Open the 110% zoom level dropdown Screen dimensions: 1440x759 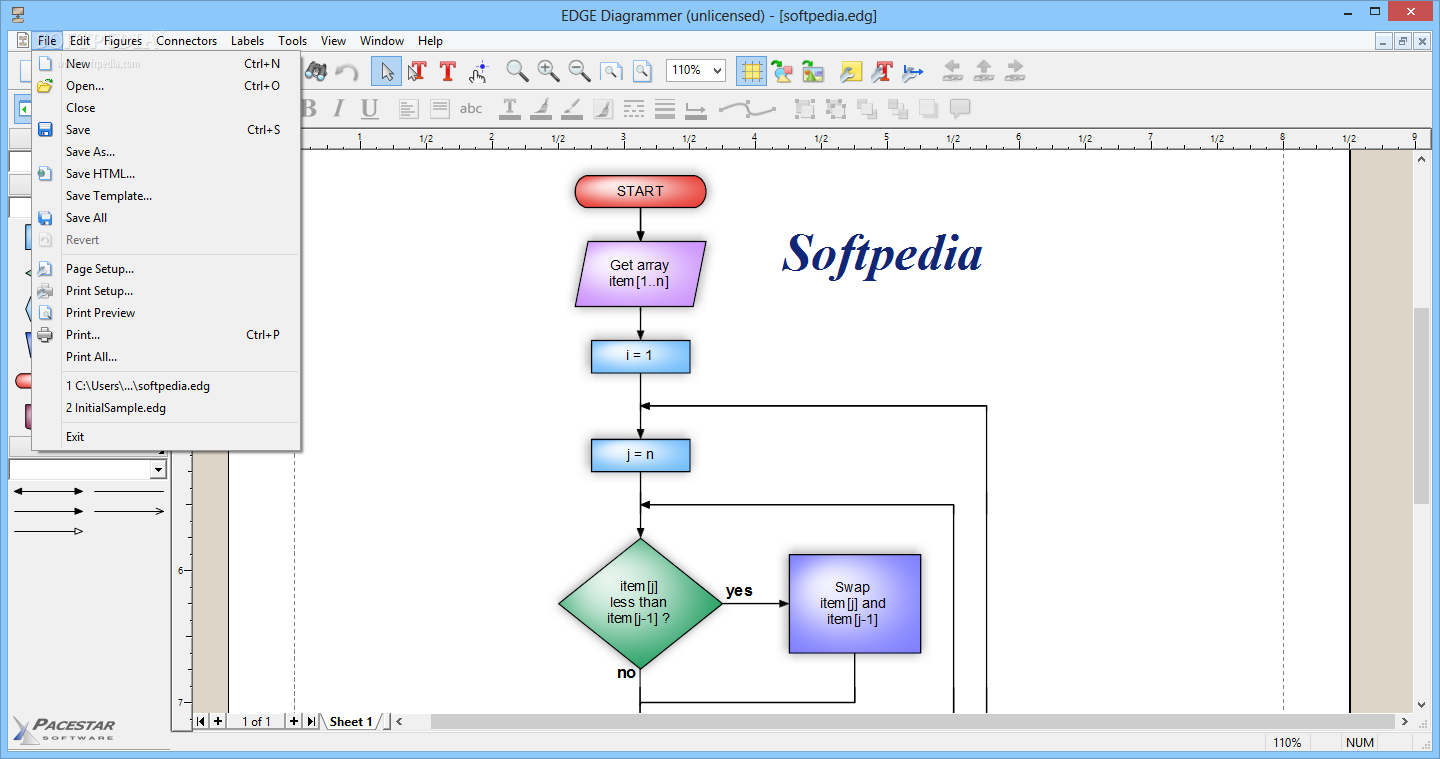[x=716, y=71]
